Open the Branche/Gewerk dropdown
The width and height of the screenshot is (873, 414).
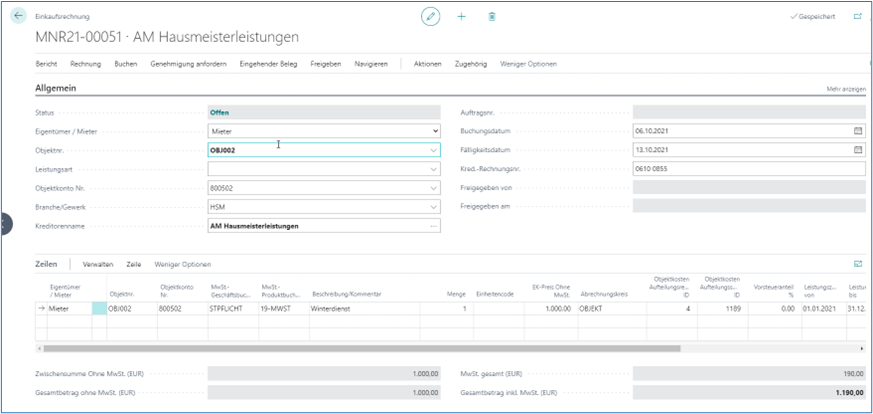pos(433,207)
